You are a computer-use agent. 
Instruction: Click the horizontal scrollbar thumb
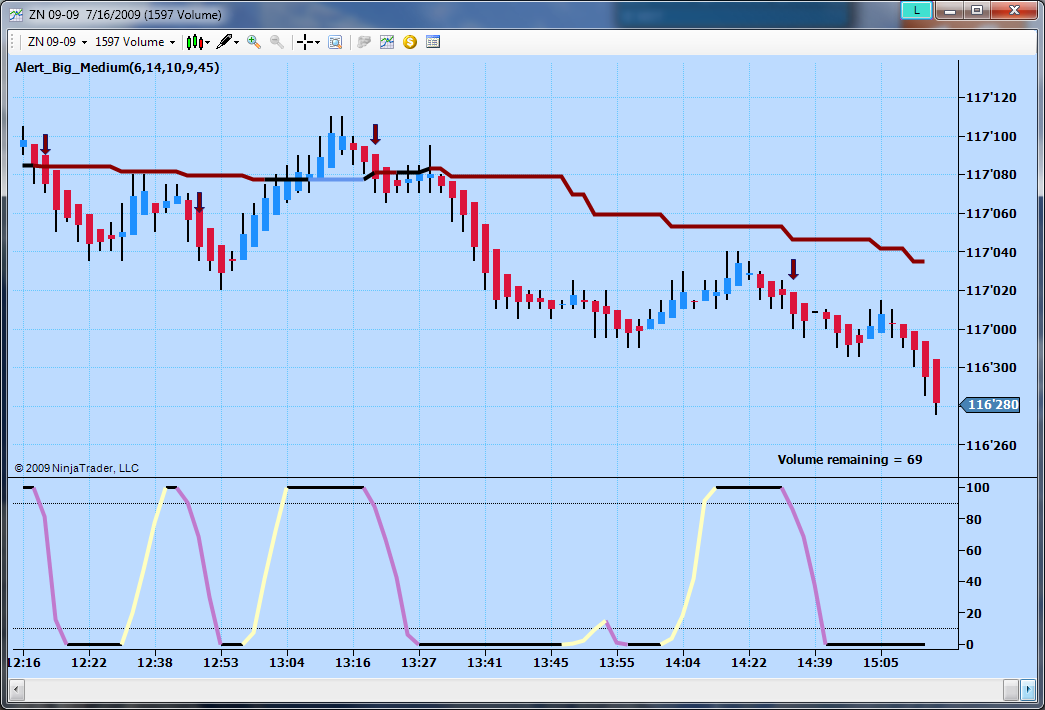[x=1011, y=689]
